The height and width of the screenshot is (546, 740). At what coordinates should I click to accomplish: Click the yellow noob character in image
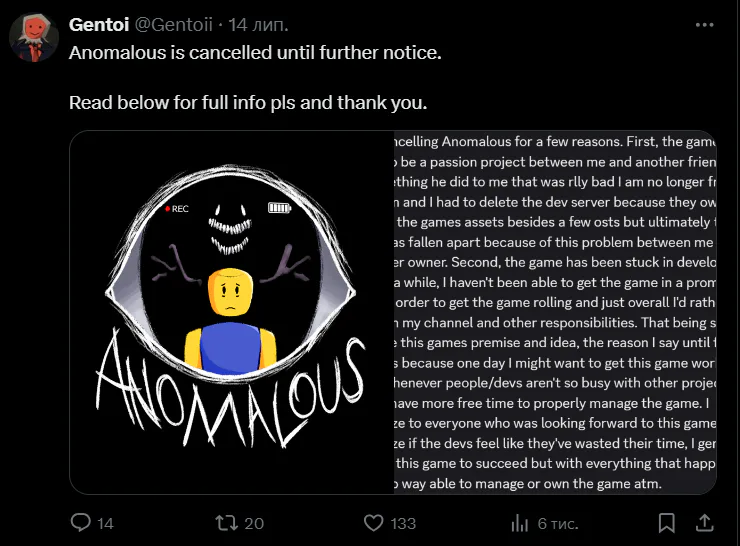(x=230, y=321)
